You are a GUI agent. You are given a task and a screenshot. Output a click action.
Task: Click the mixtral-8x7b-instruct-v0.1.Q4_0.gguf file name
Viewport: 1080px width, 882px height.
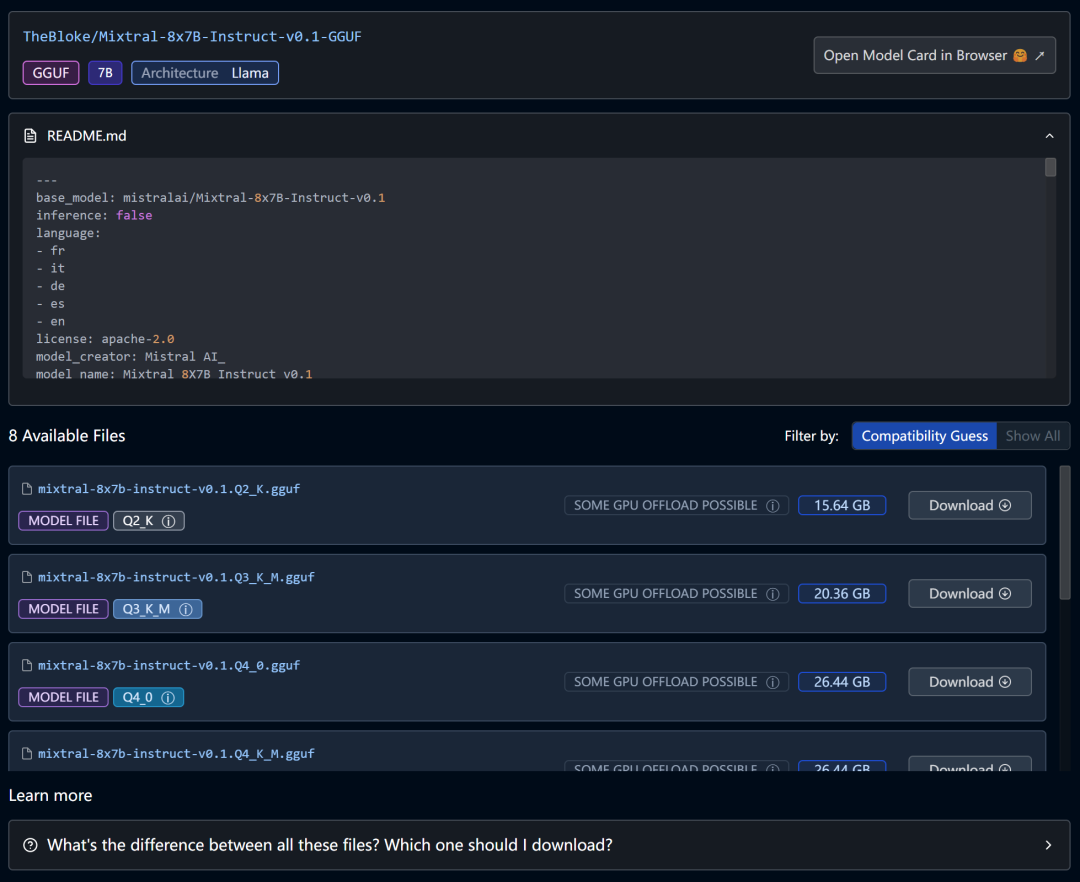tap(169, 665)
